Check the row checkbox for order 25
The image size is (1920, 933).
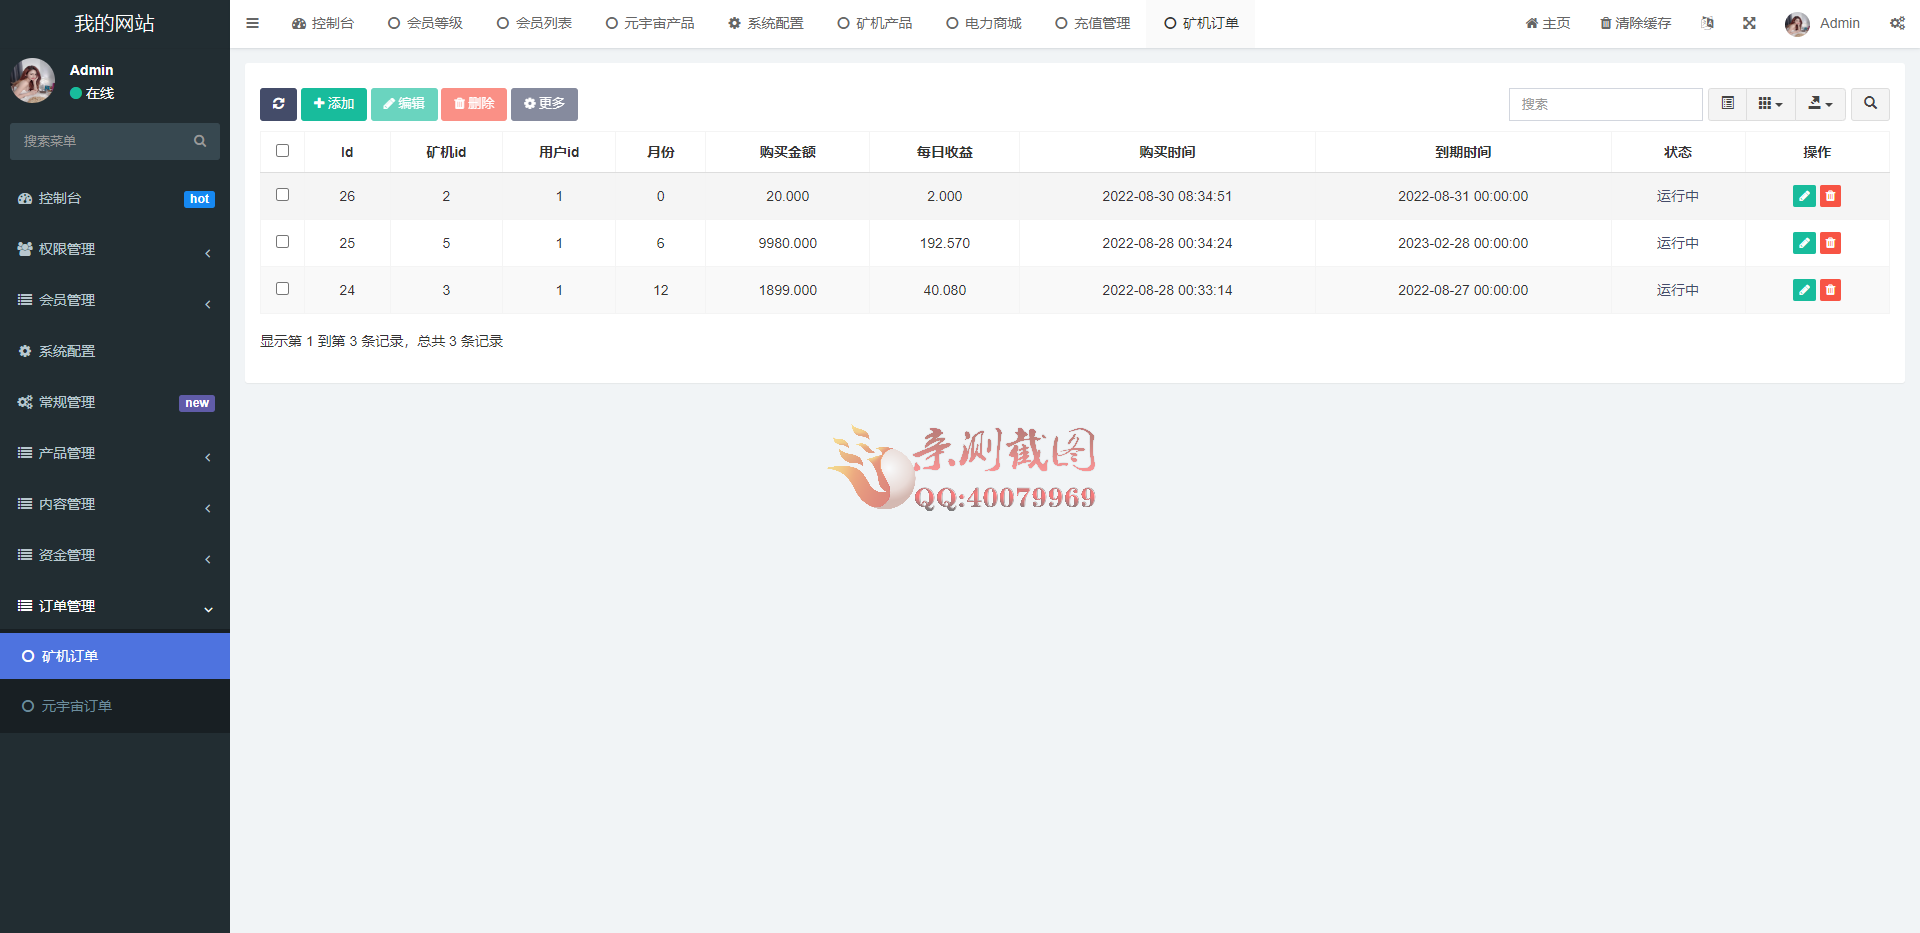point(282,242)
